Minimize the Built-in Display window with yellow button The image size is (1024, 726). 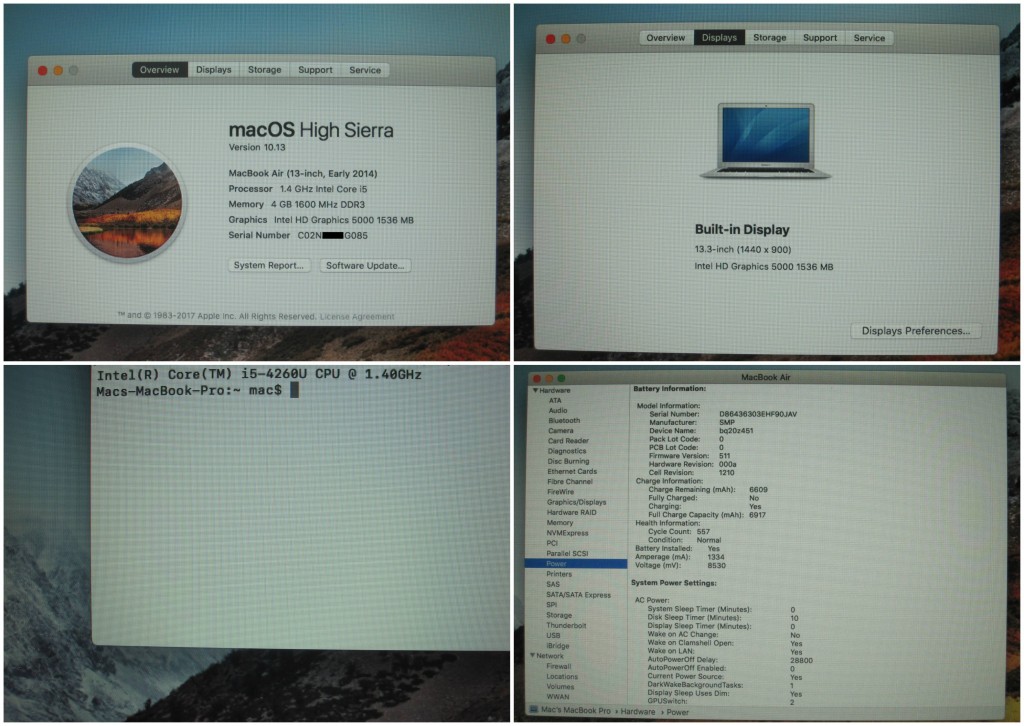[566, 39]
